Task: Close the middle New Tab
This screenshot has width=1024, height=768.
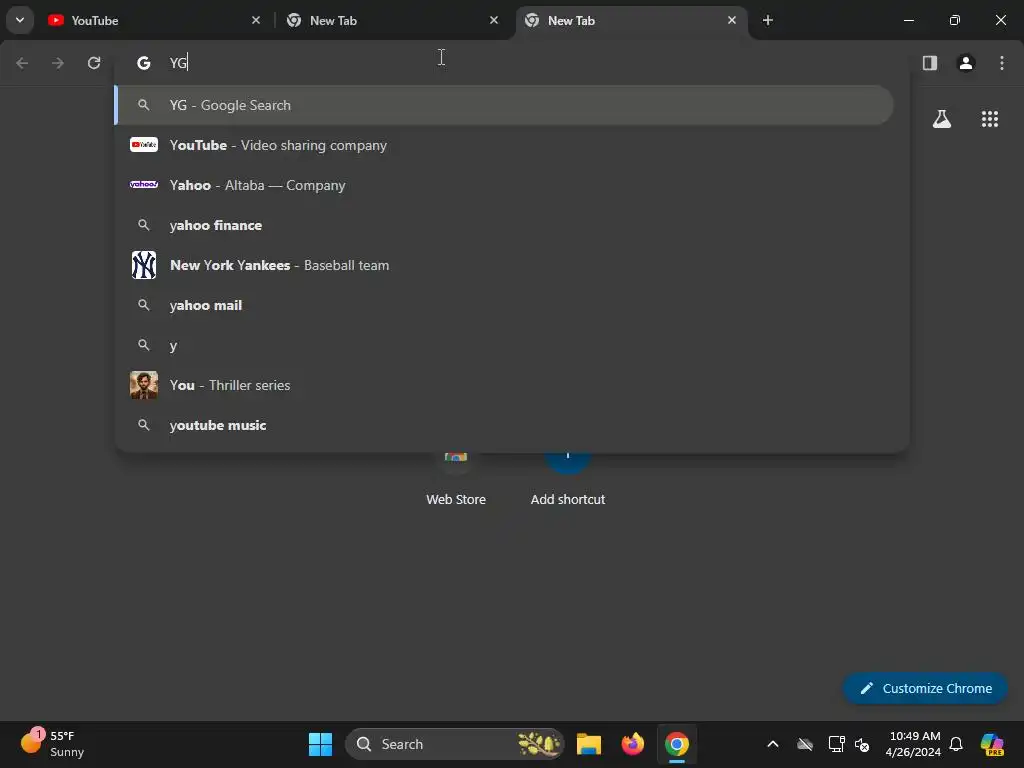Action: click(x=494, y=20)
